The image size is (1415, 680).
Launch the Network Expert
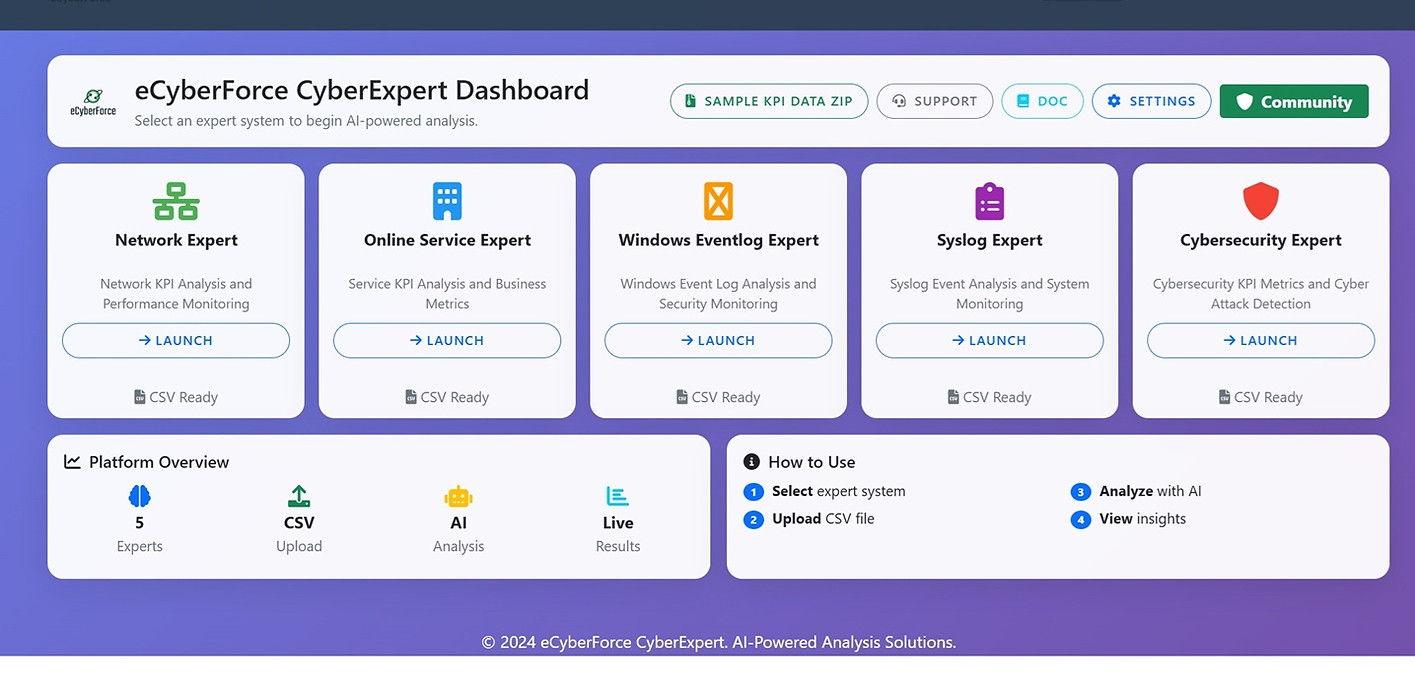pyautogui.click(x=176, y=340)
